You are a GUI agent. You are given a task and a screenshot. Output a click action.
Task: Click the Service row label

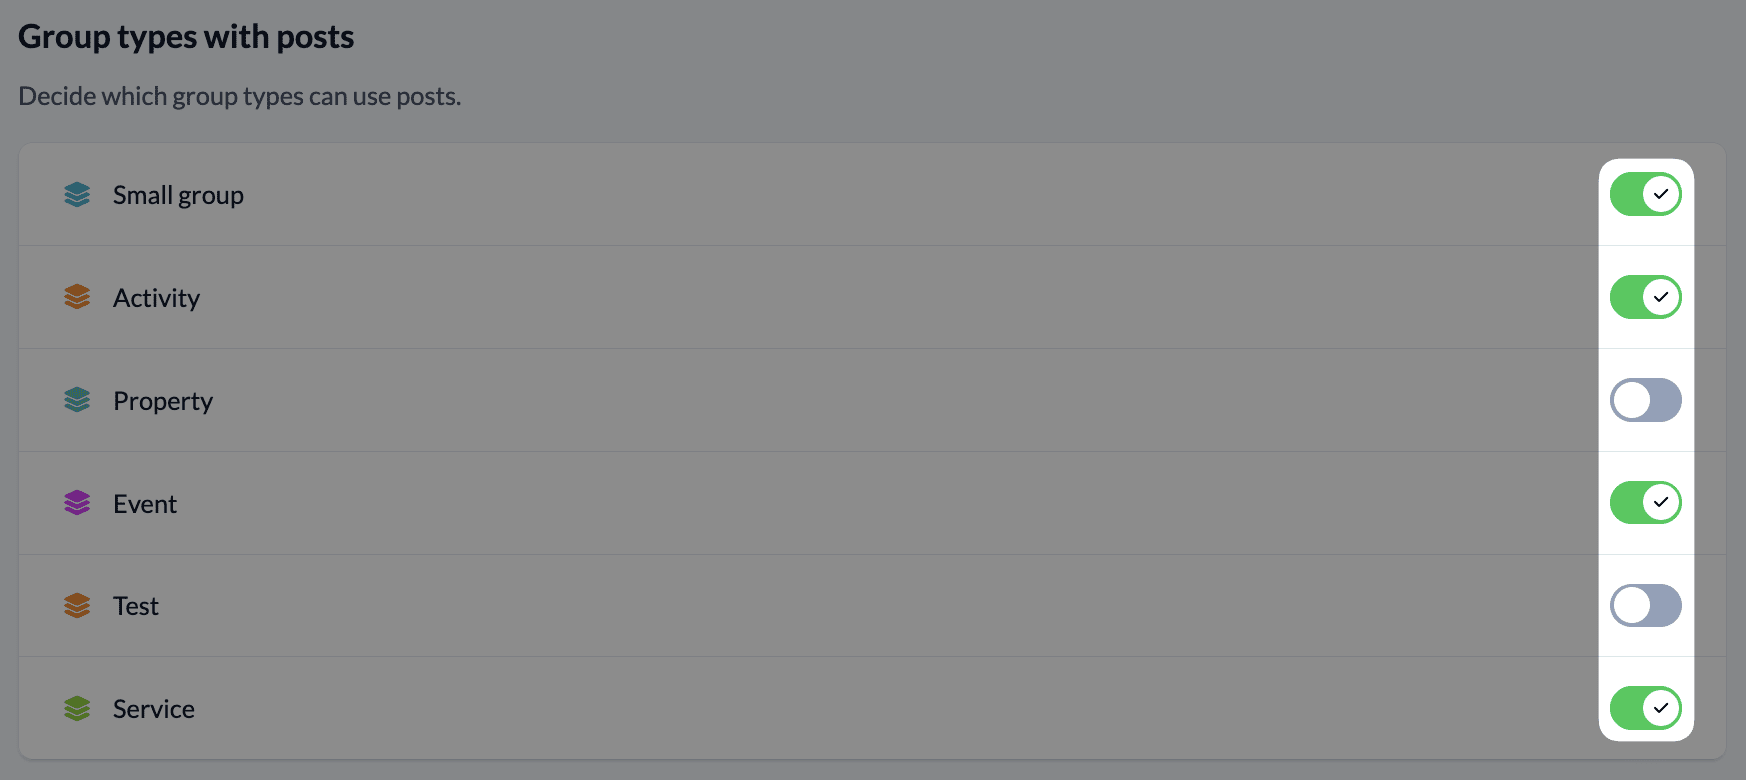pyautogui.click(x=154, y=709)
